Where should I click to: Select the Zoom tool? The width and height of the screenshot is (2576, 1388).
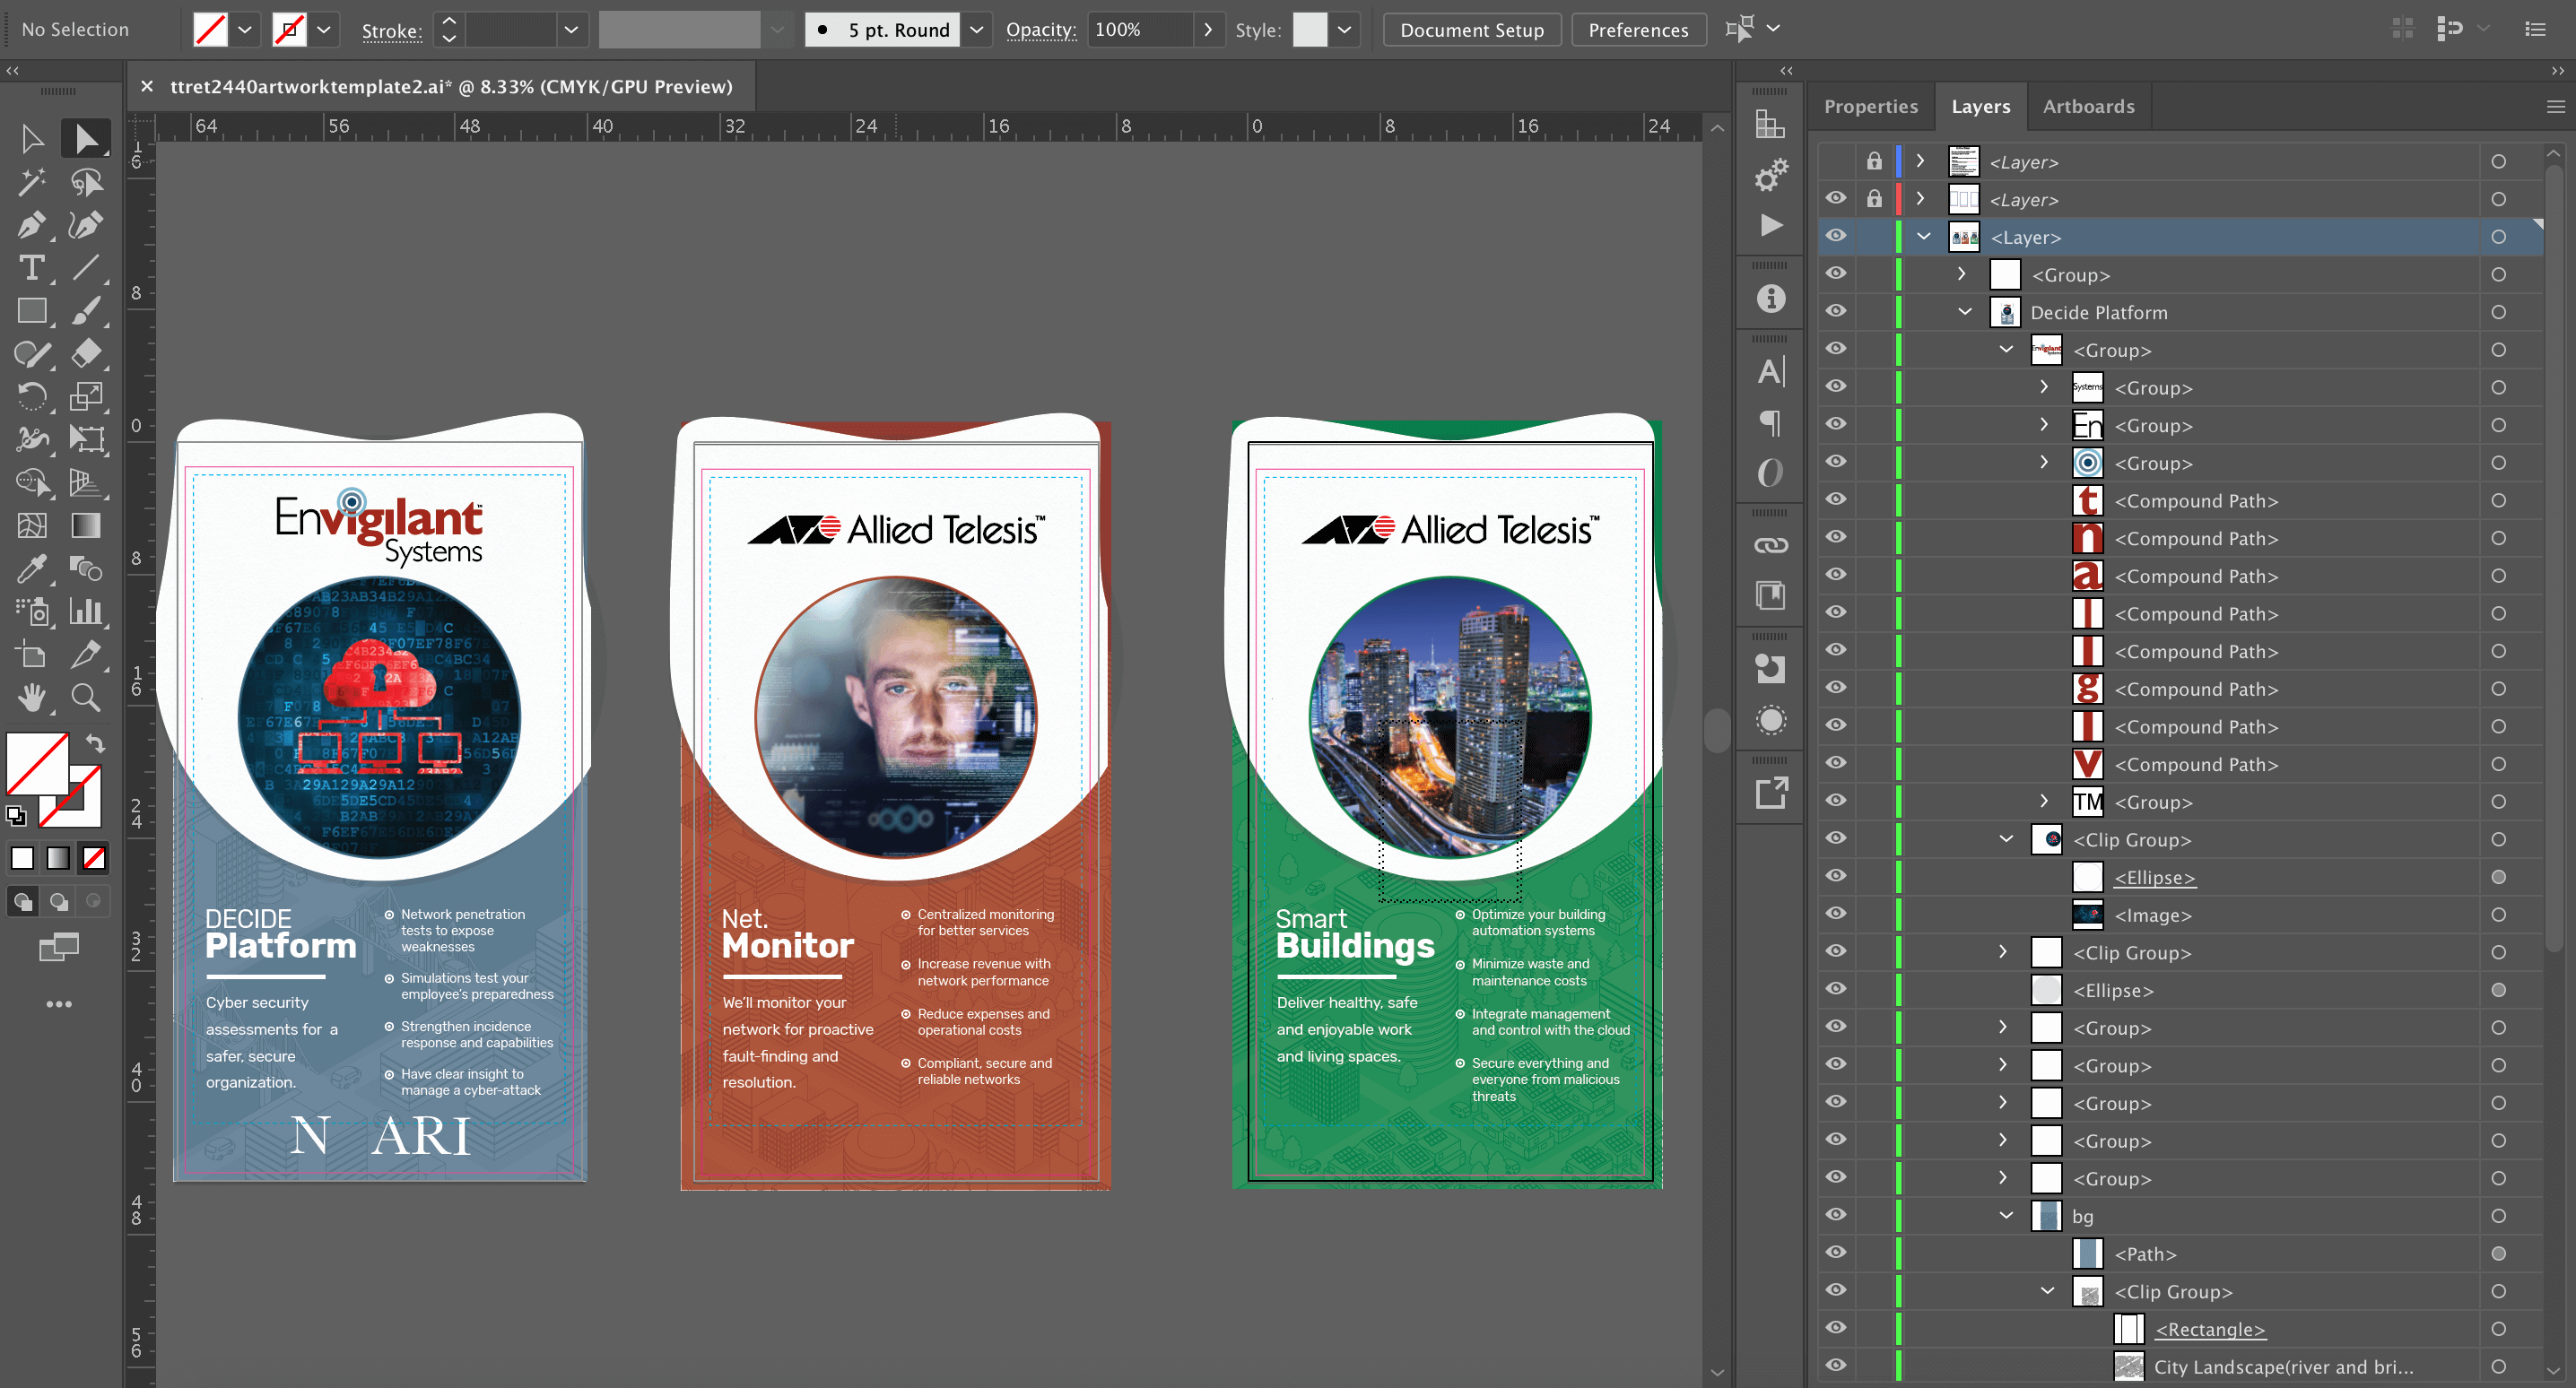click(x=86, y=697)
